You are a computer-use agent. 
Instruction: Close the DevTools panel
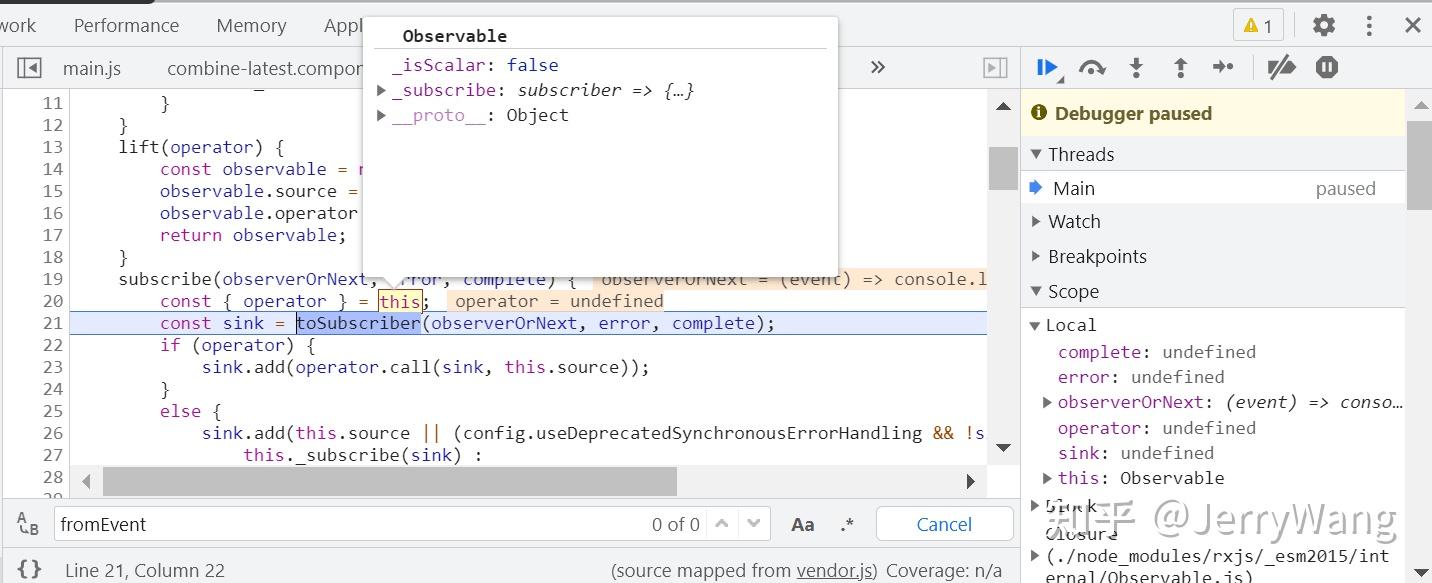(1413, 26)
